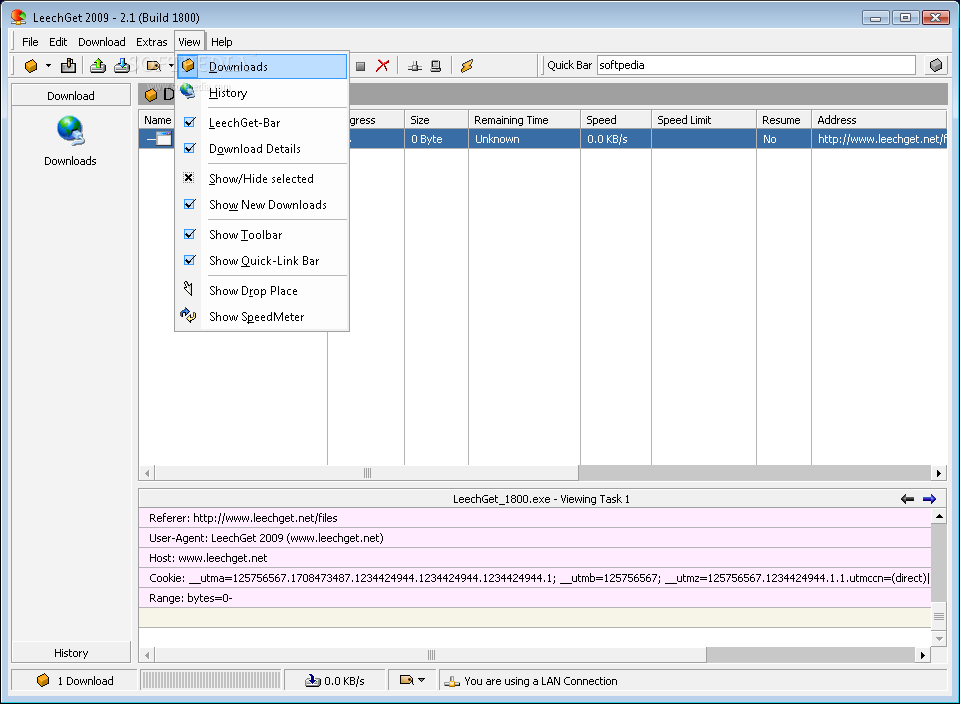Click the details pane scroll-up arrow
The height and width of the screenshot is (704, 960).
coord(939,516)
